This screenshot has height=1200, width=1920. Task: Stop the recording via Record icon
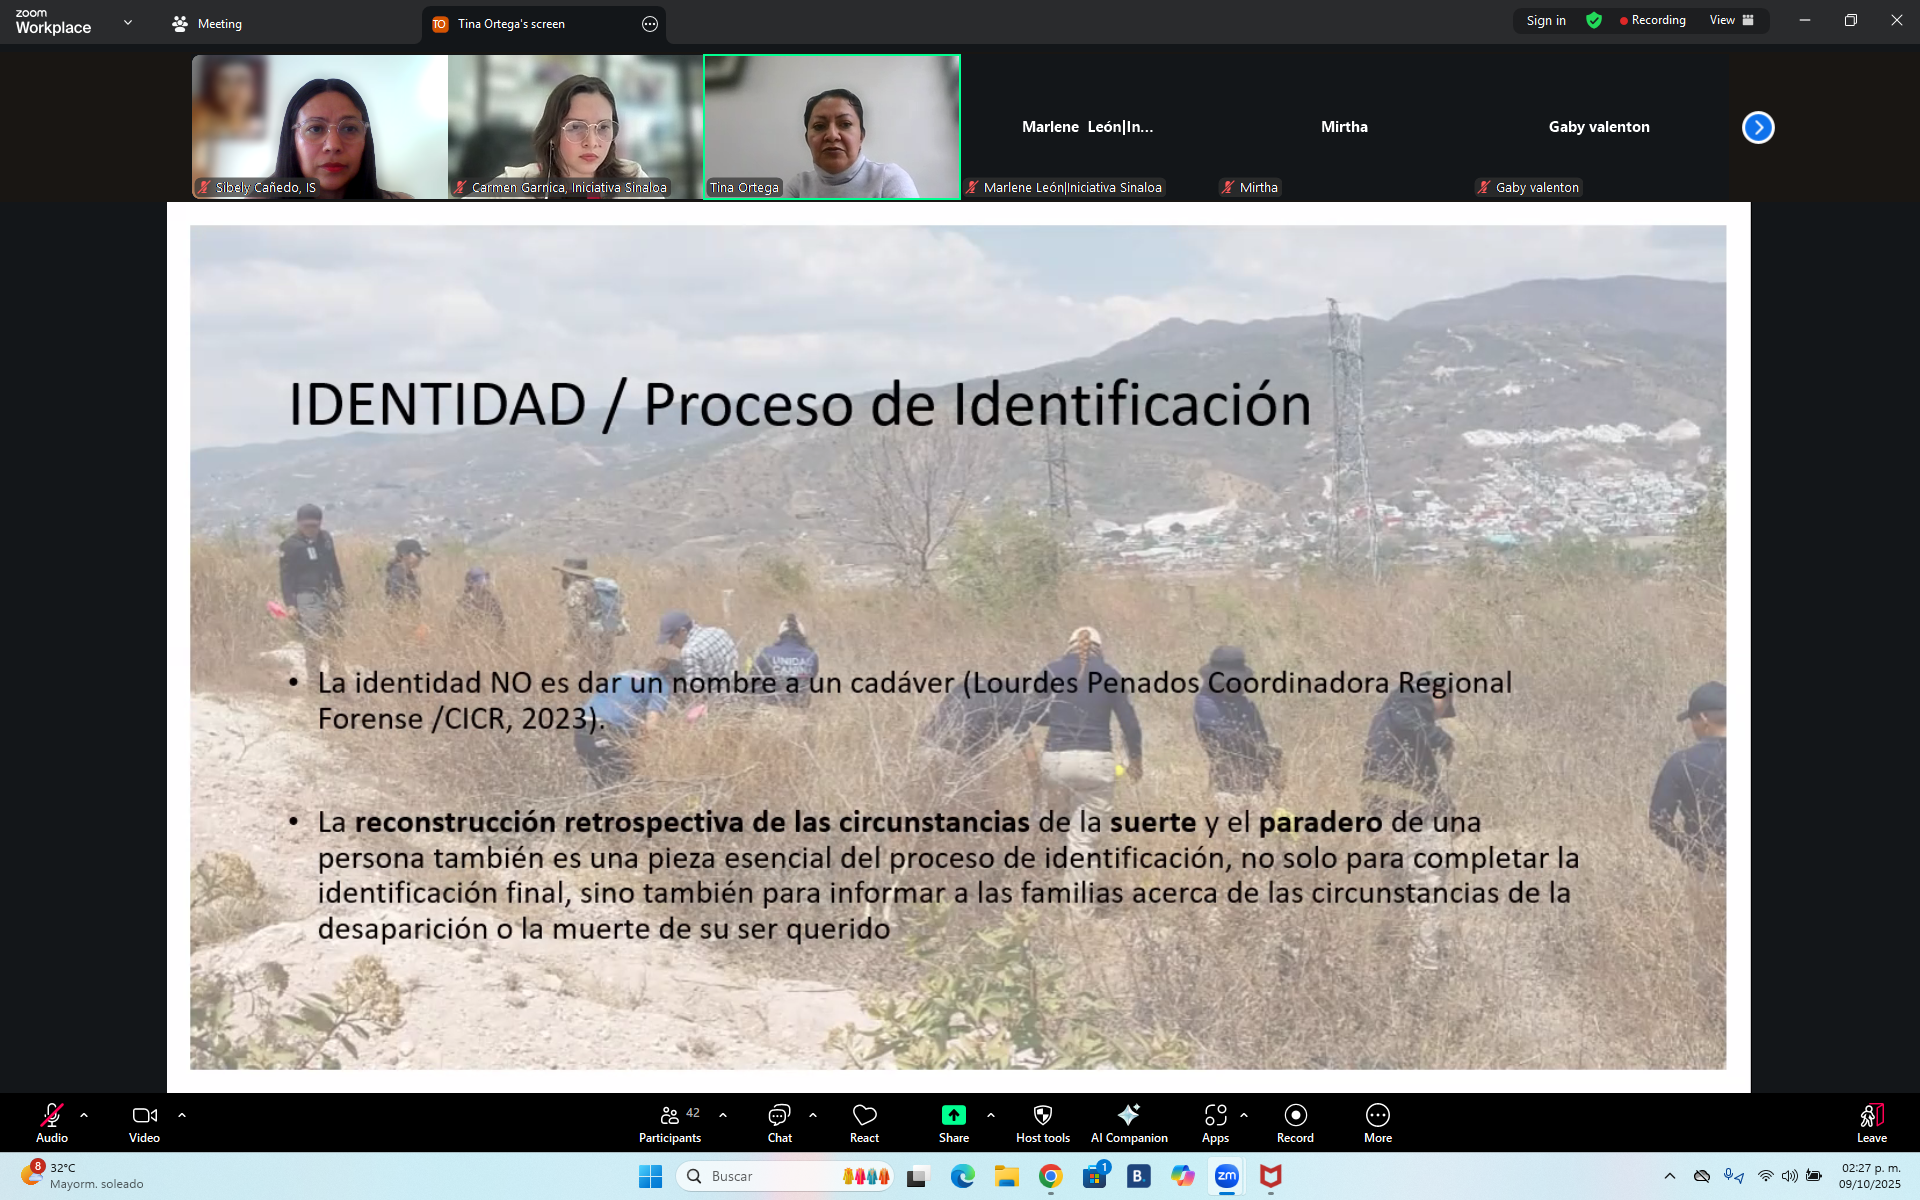point(1295,1122)
